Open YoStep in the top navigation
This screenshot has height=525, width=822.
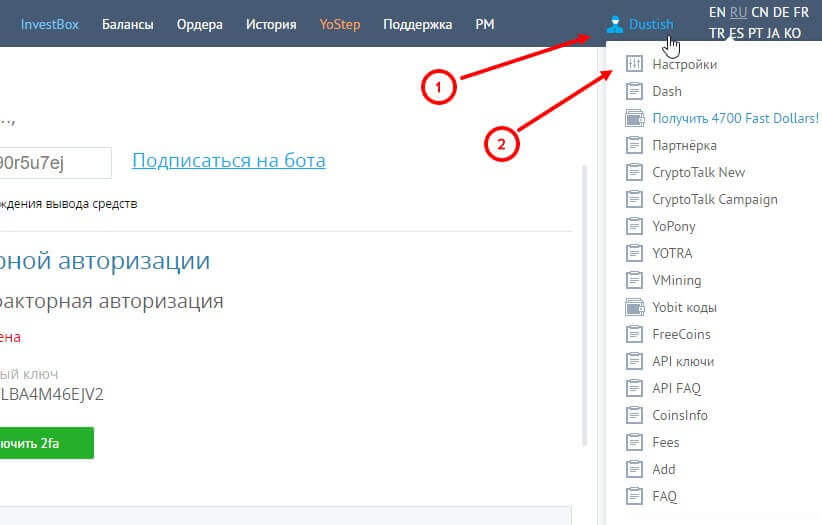(x=340, y=24)
